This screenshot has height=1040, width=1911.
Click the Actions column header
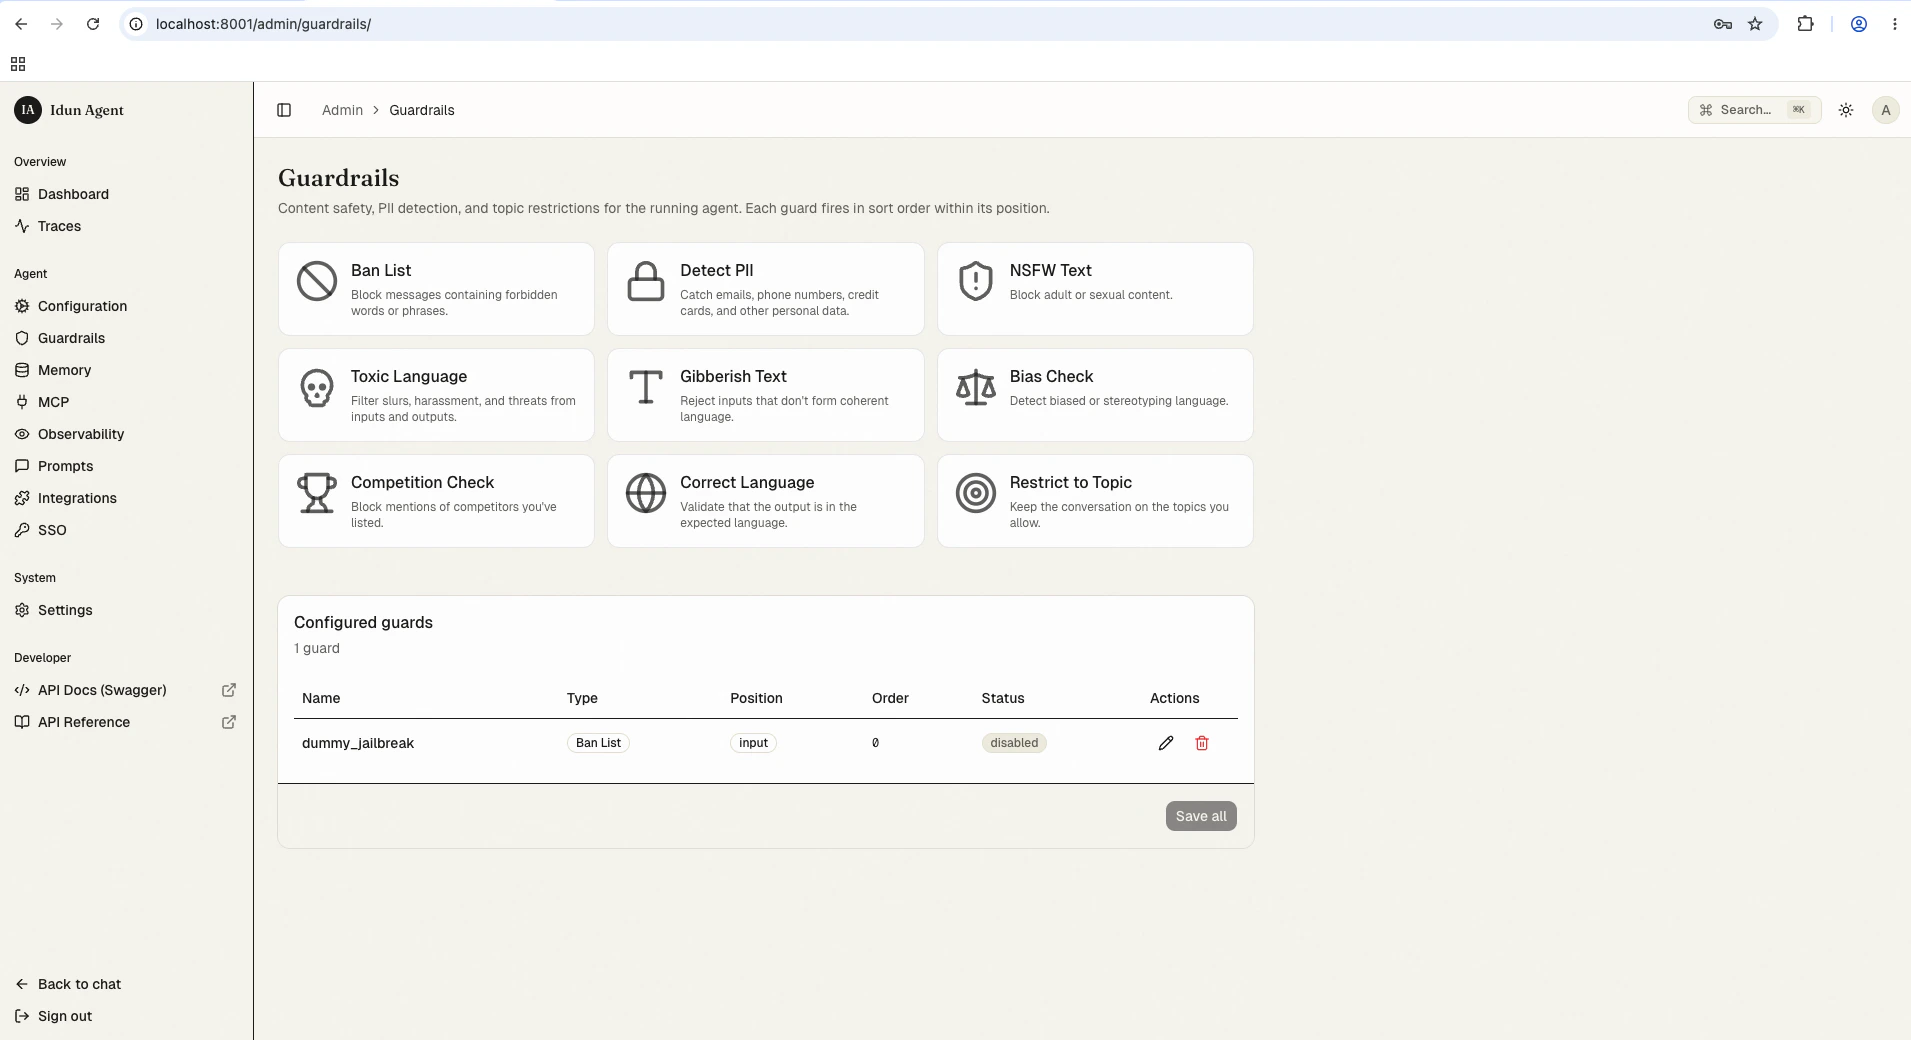1174,698
